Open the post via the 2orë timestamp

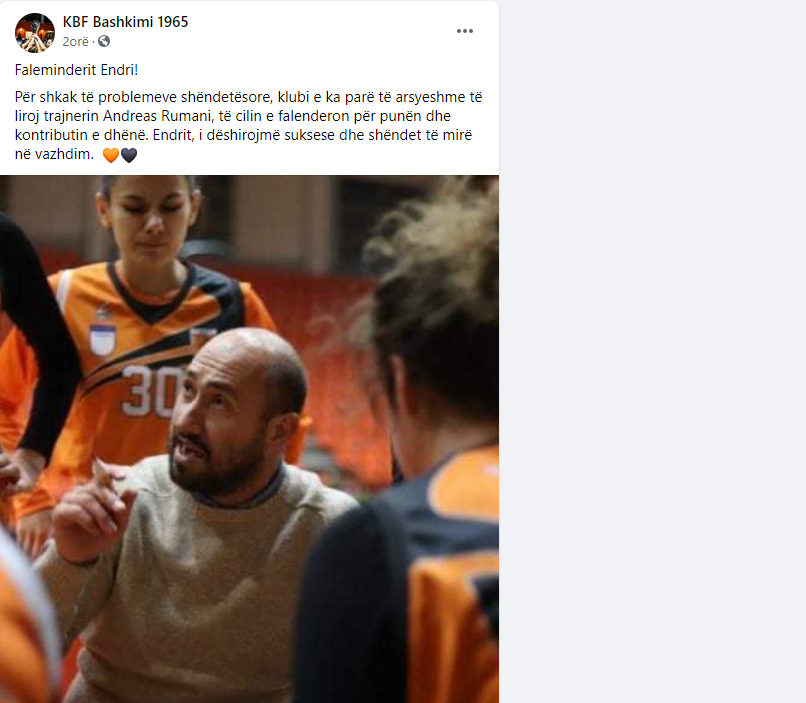76,42
